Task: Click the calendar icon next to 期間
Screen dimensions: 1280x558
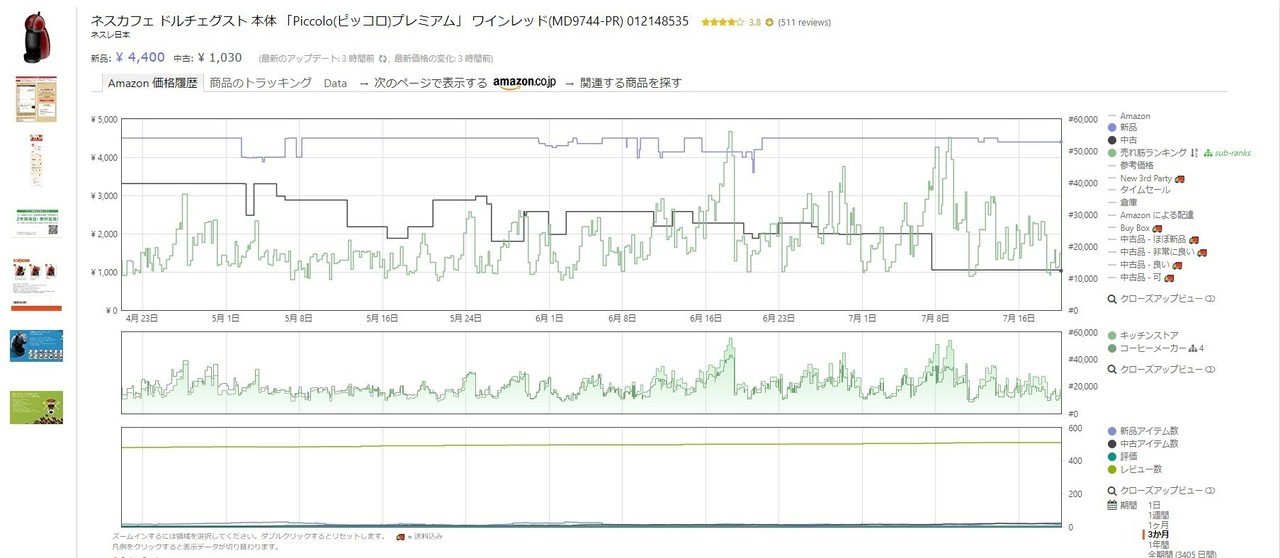Action: [x=1112, y=505]
